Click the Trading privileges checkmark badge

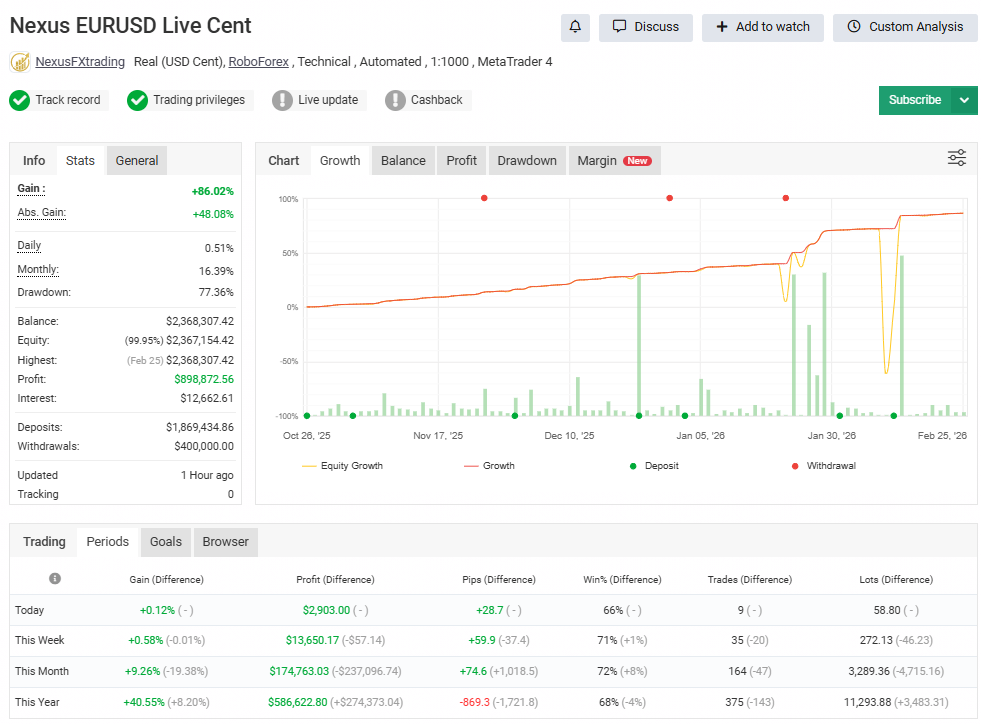tap(137, 100)
